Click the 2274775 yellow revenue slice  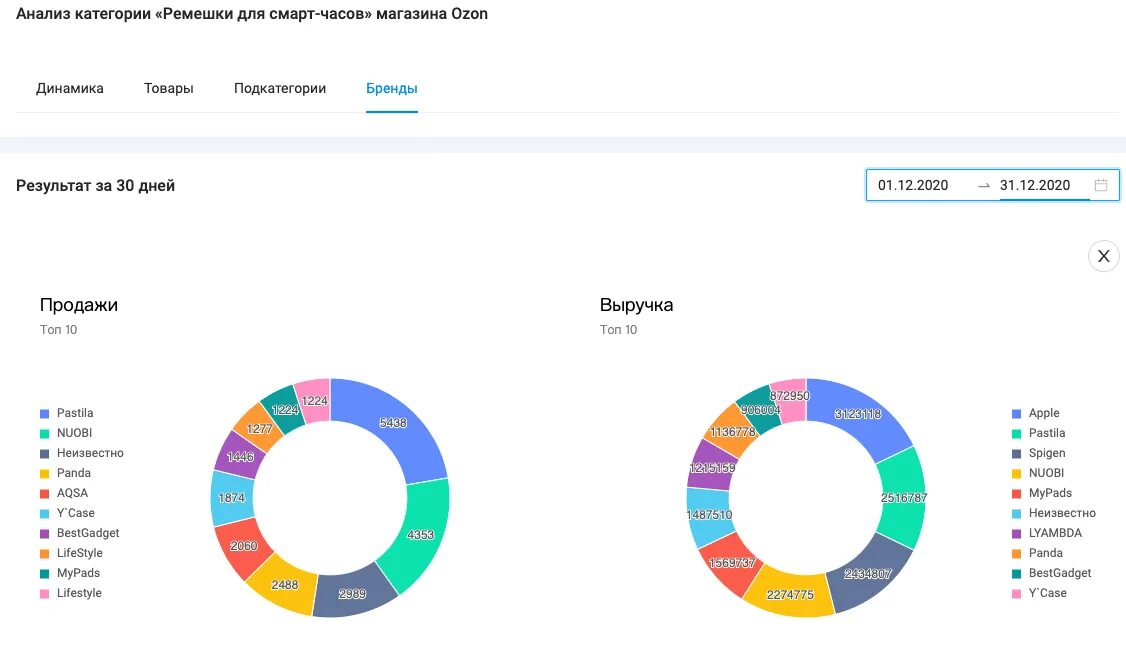[x=789, y=593]
